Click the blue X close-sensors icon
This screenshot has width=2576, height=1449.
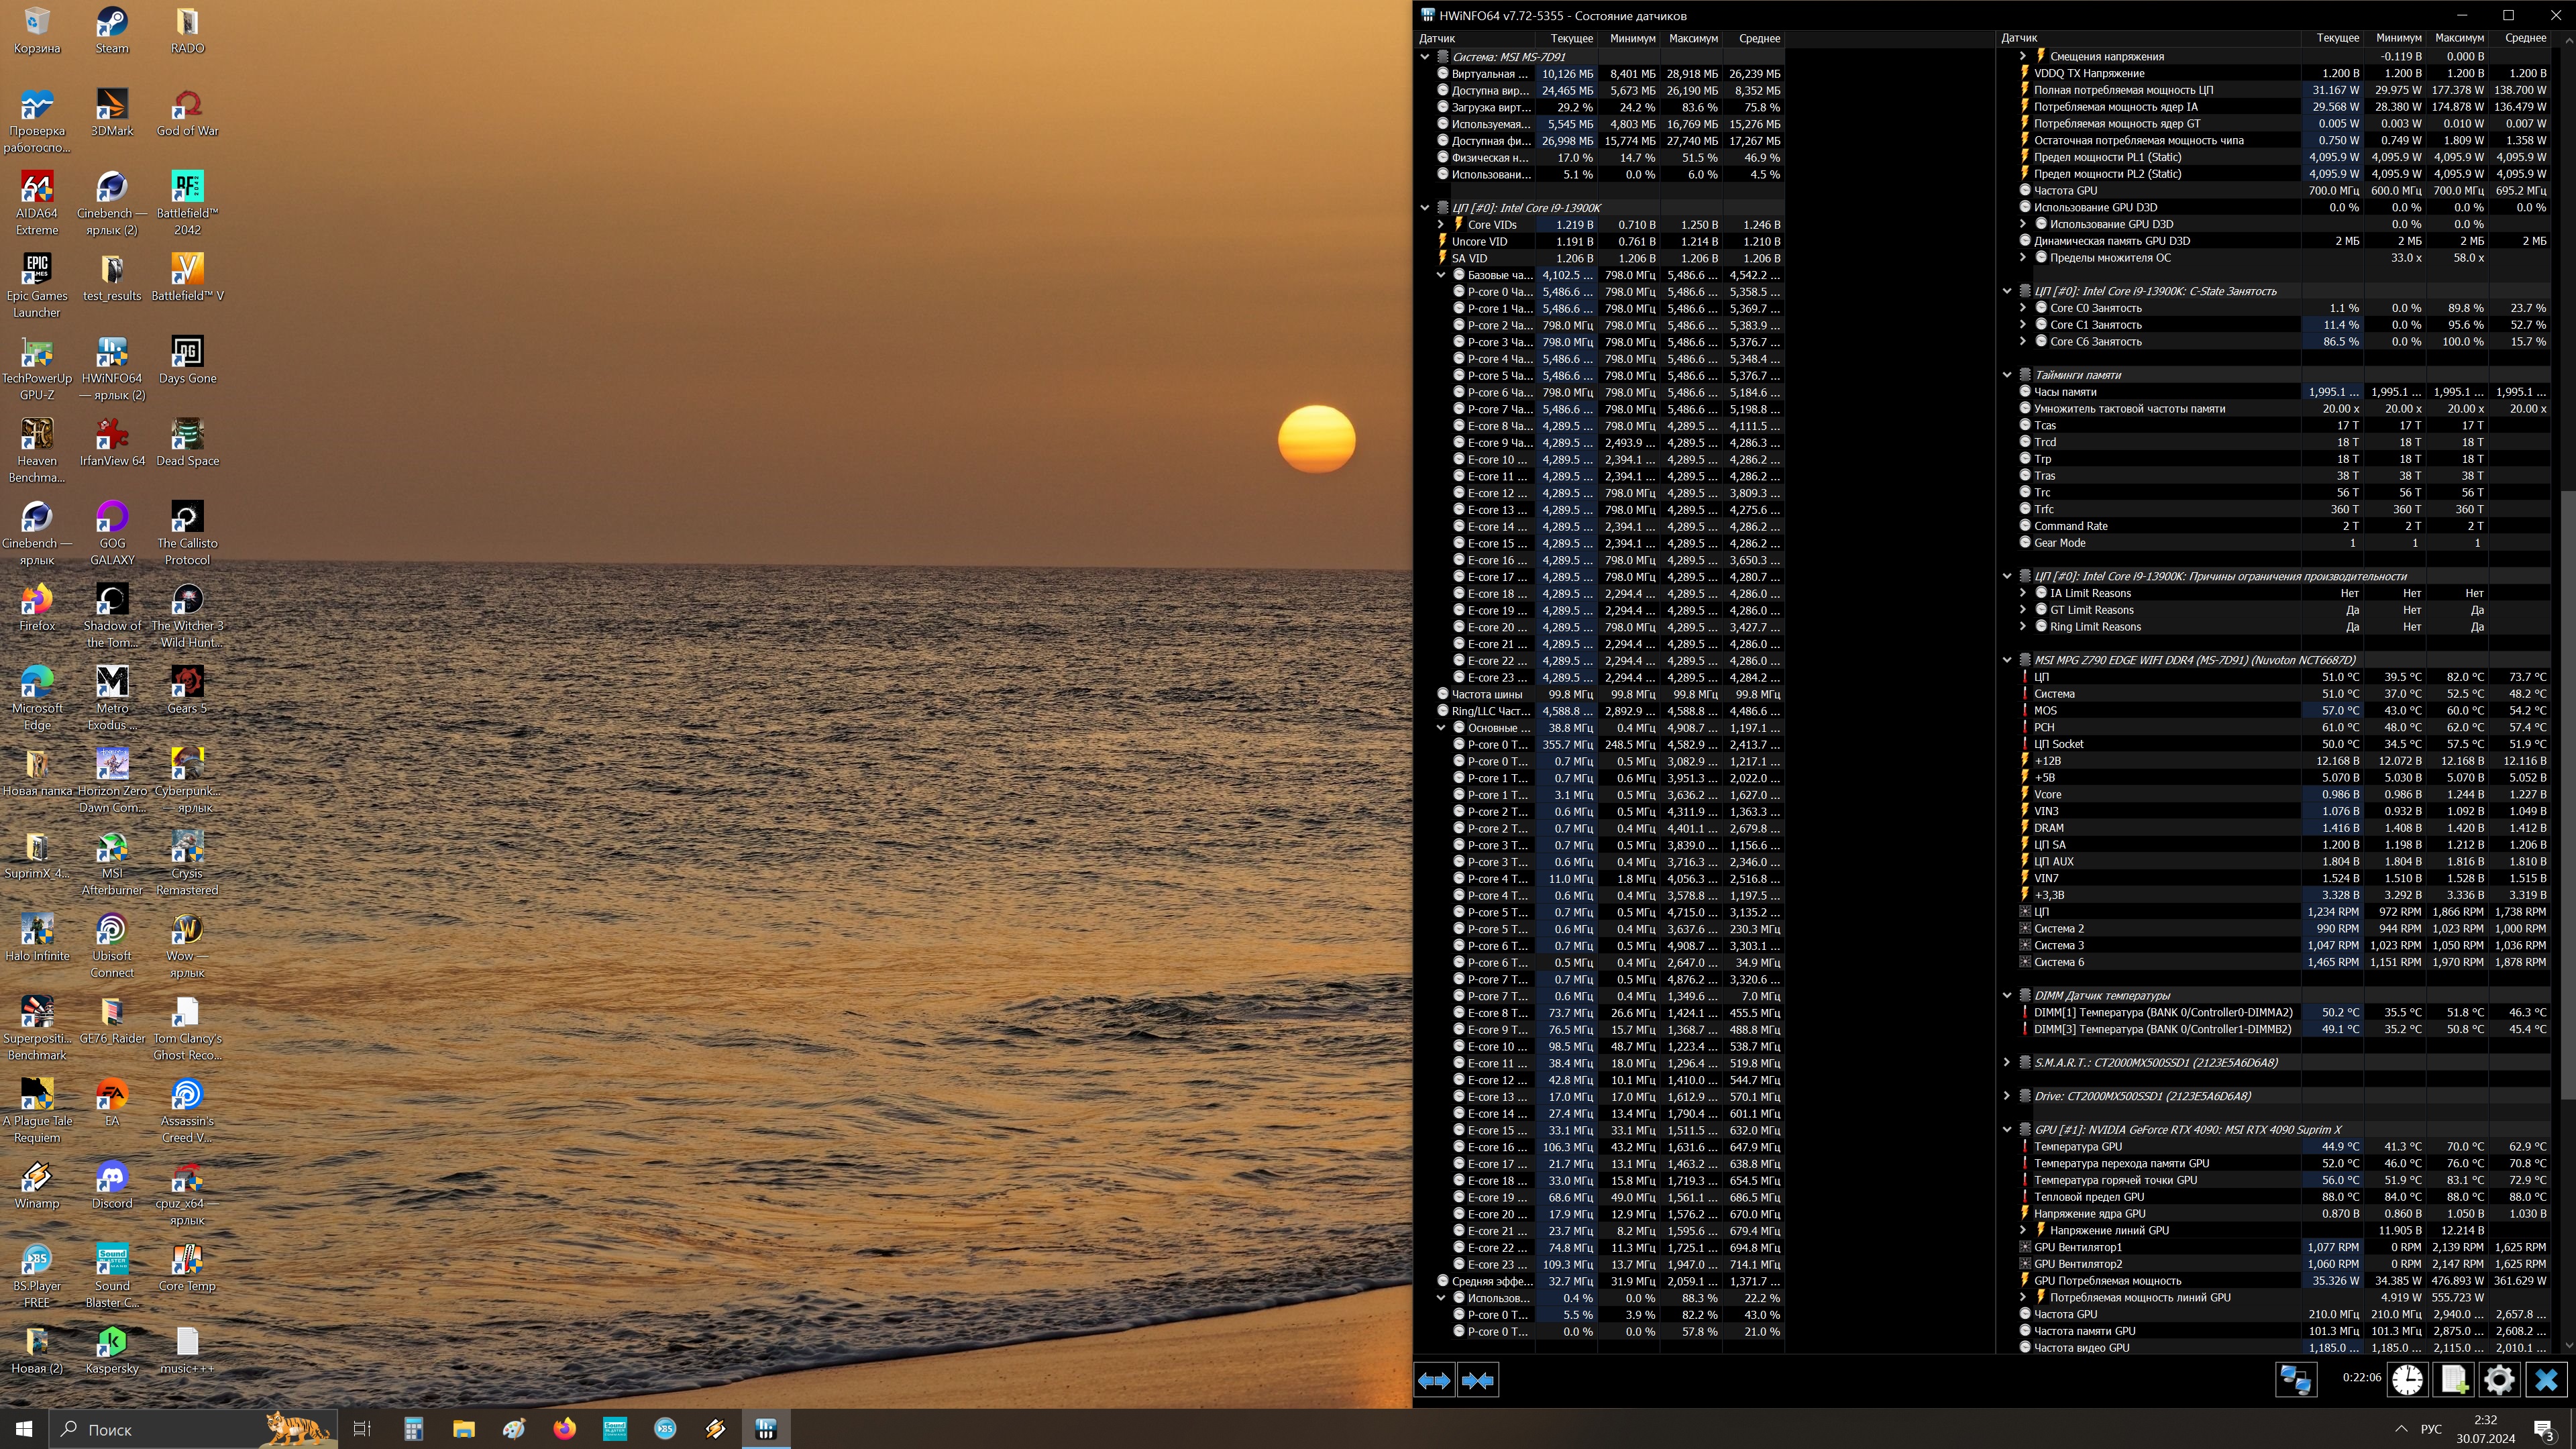point(2546,1380)
